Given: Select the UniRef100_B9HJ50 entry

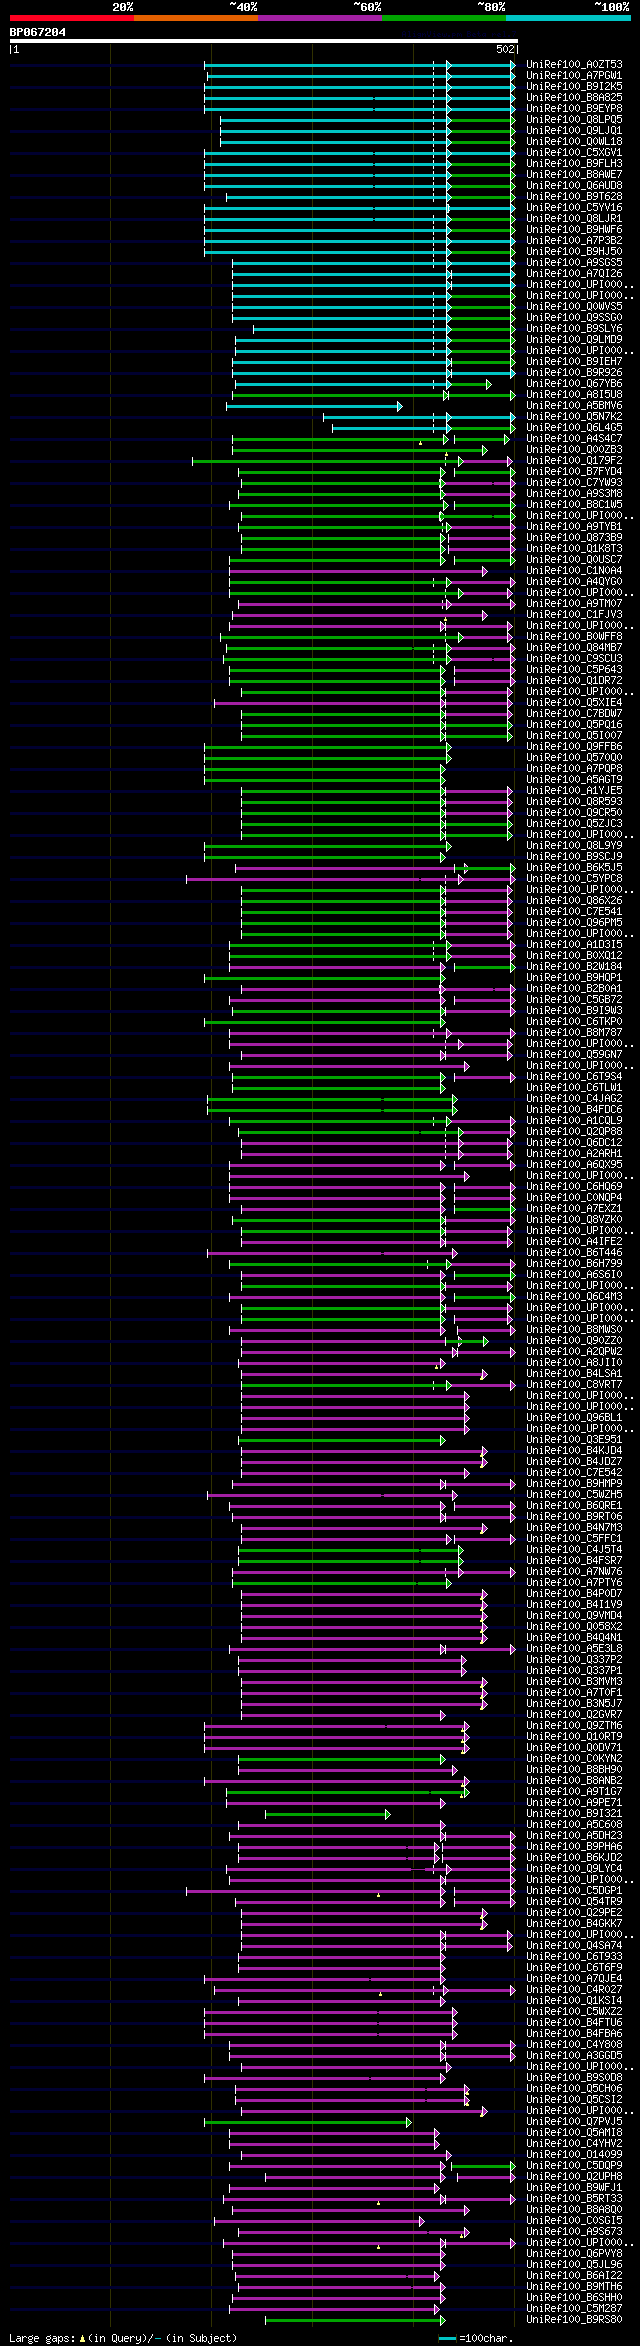Looking at the screenshot, I should [574, 251].
